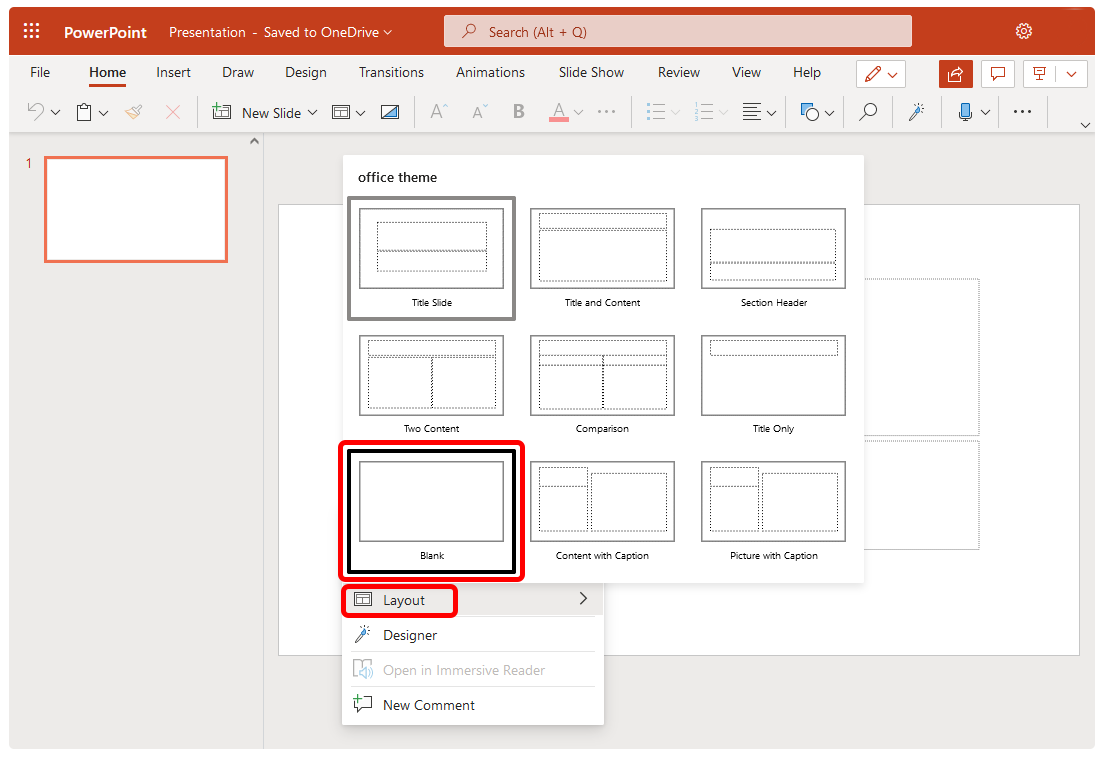Image resolution: width=1104 pixels, height=757 pixels.
Task: Select the Format Painter tool
Action: [133, 111]
